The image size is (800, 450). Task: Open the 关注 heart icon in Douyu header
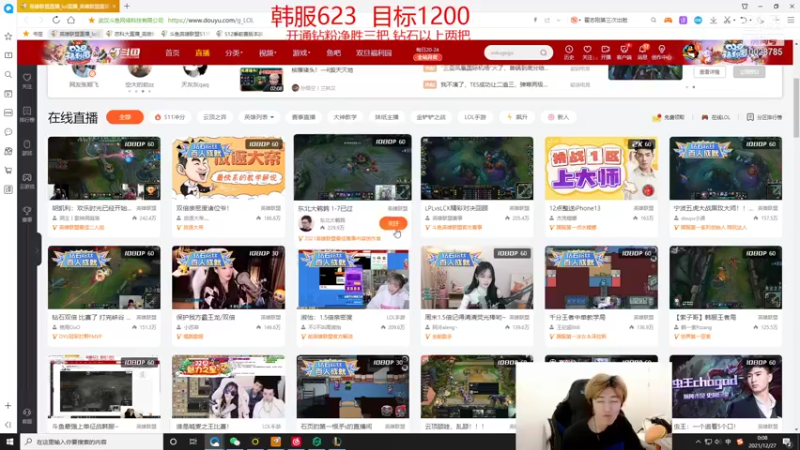click(587, 52)
